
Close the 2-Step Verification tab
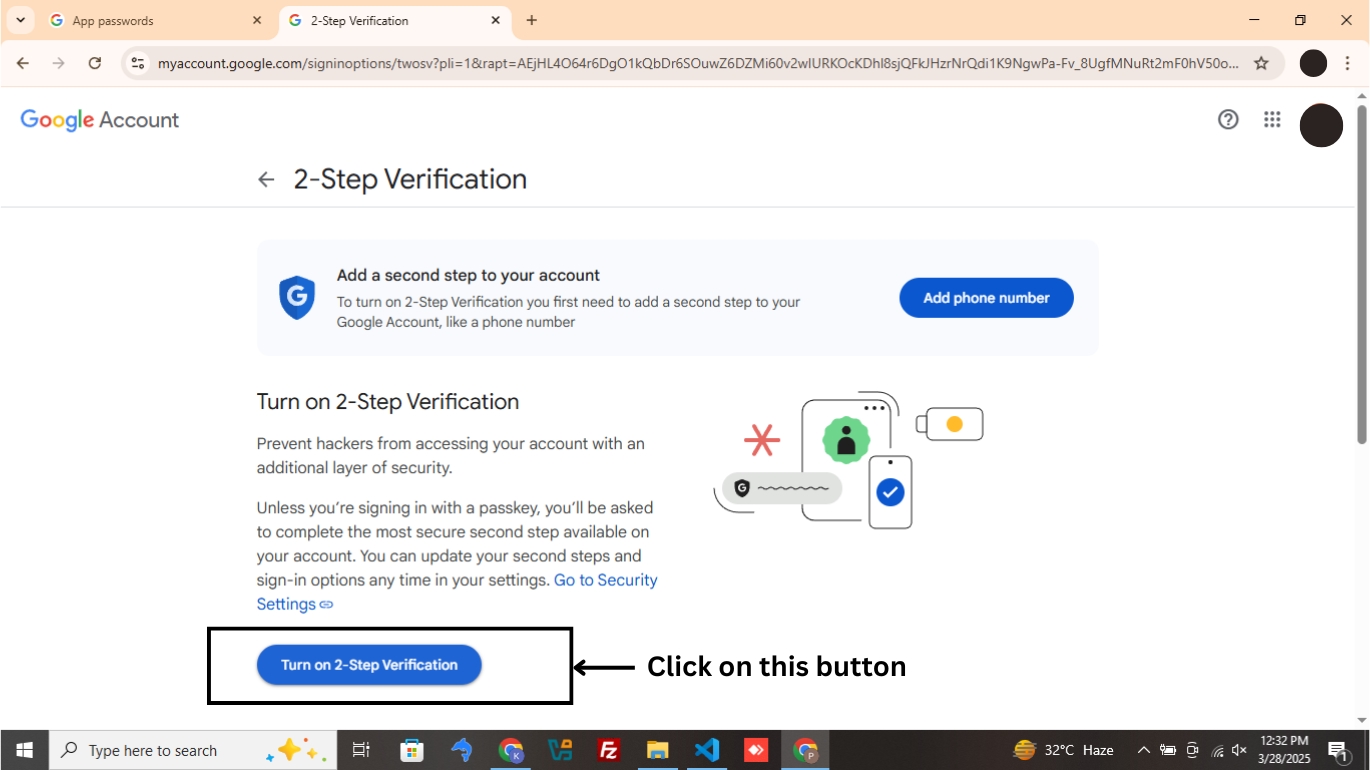495,20
